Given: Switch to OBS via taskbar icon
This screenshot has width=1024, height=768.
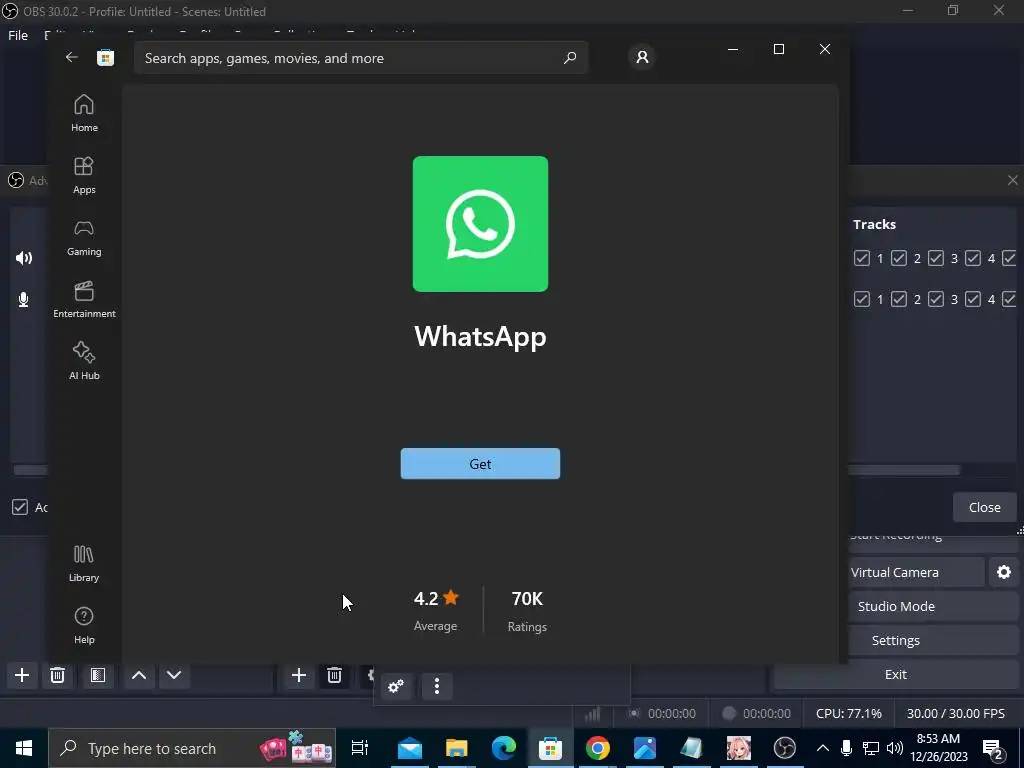Looking at the screenshot, I should coord(785,748).
